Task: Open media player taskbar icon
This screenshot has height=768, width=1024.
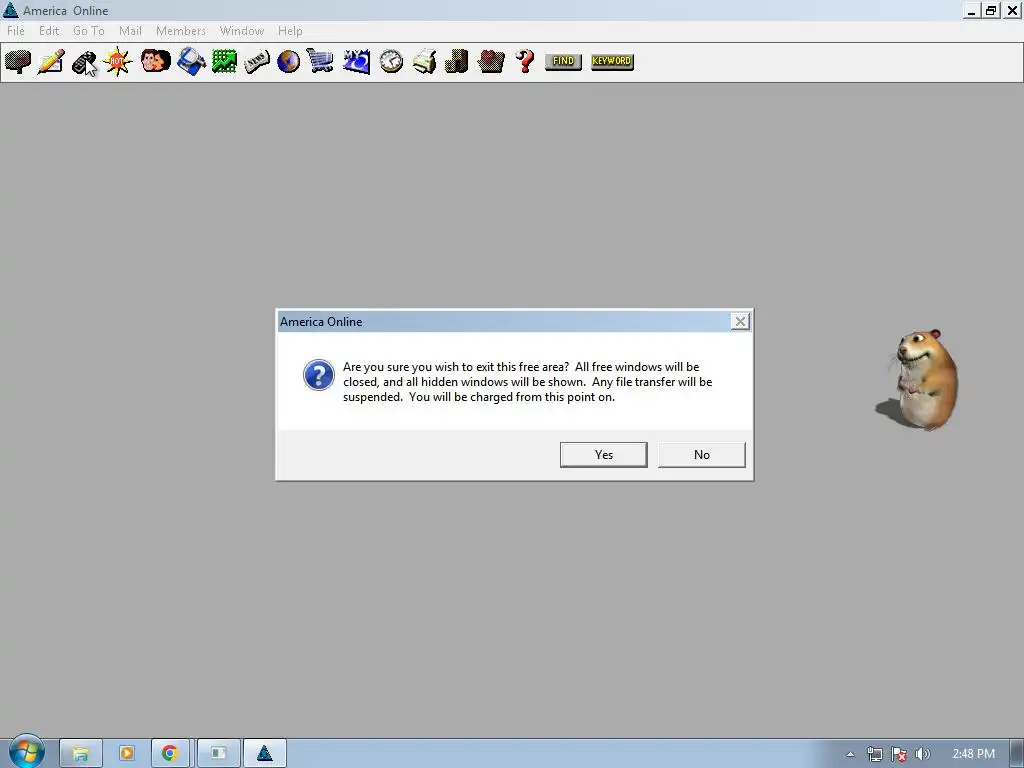Action: tap(127, 753)
